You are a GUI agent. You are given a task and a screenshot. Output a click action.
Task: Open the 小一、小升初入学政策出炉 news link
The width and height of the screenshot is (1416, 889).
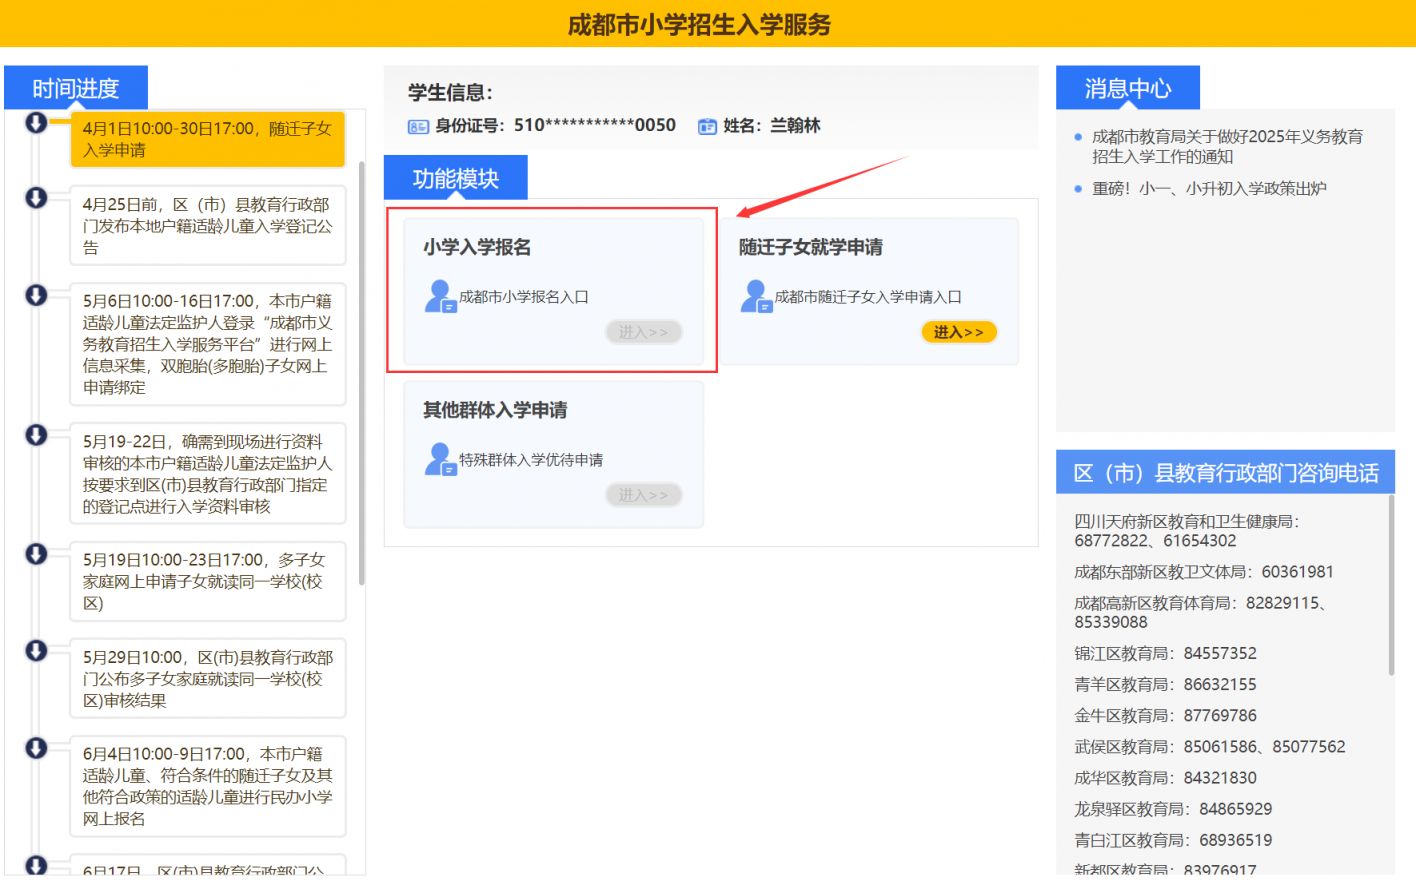[1209, 188]
